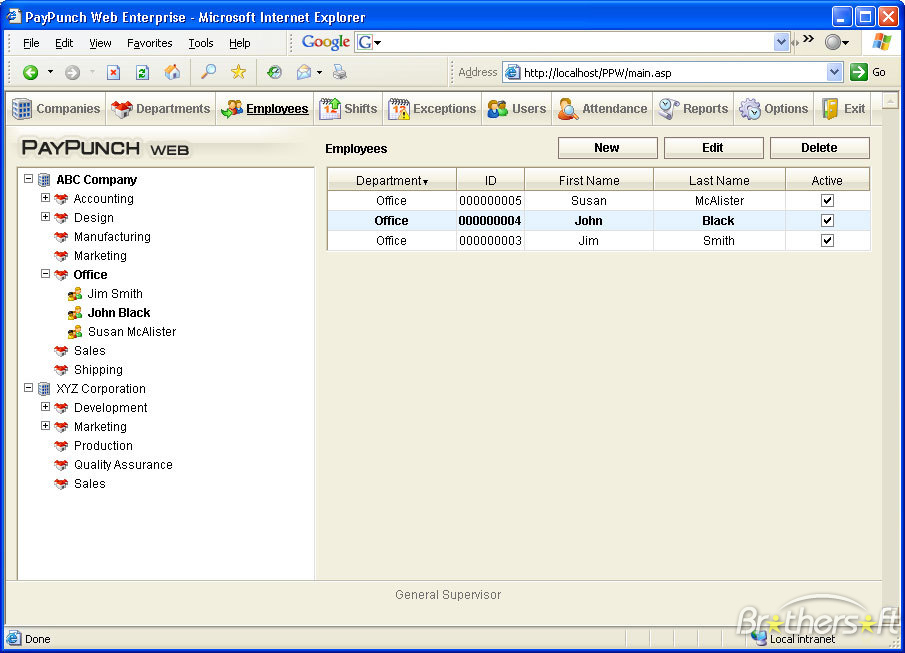This screenshot has width=905, height=653.
Task: Select John Black in the department tree
Action: point(119,313)
